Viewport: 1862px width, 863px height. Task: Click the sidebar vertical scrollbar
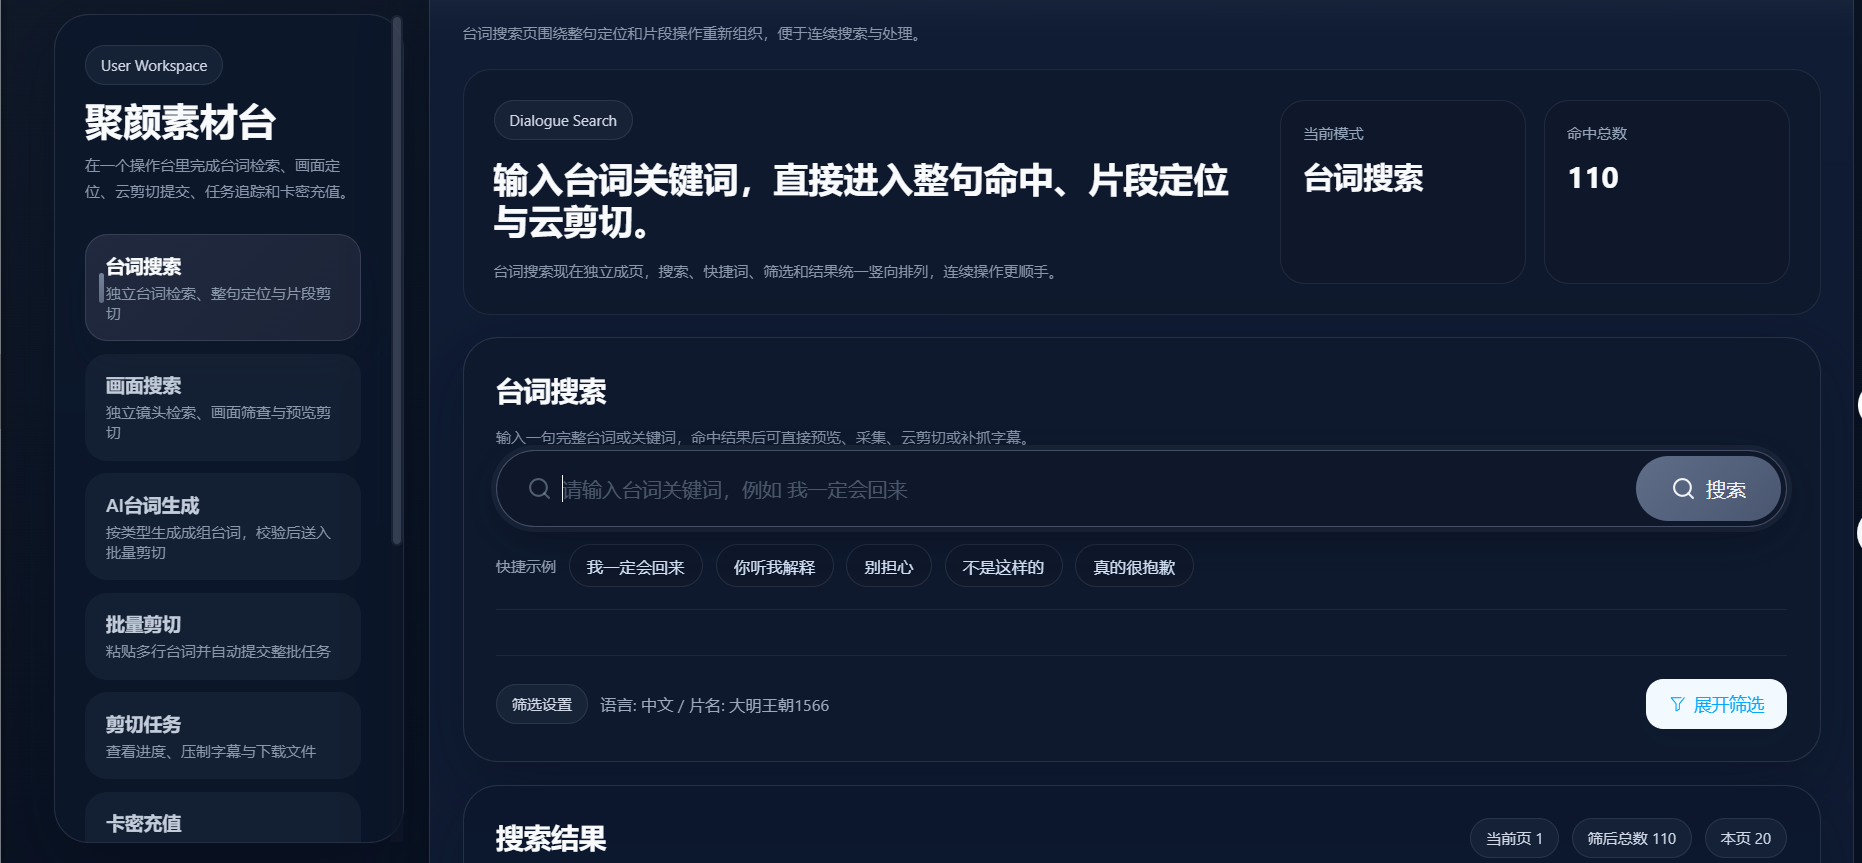[x=397, y=280]
